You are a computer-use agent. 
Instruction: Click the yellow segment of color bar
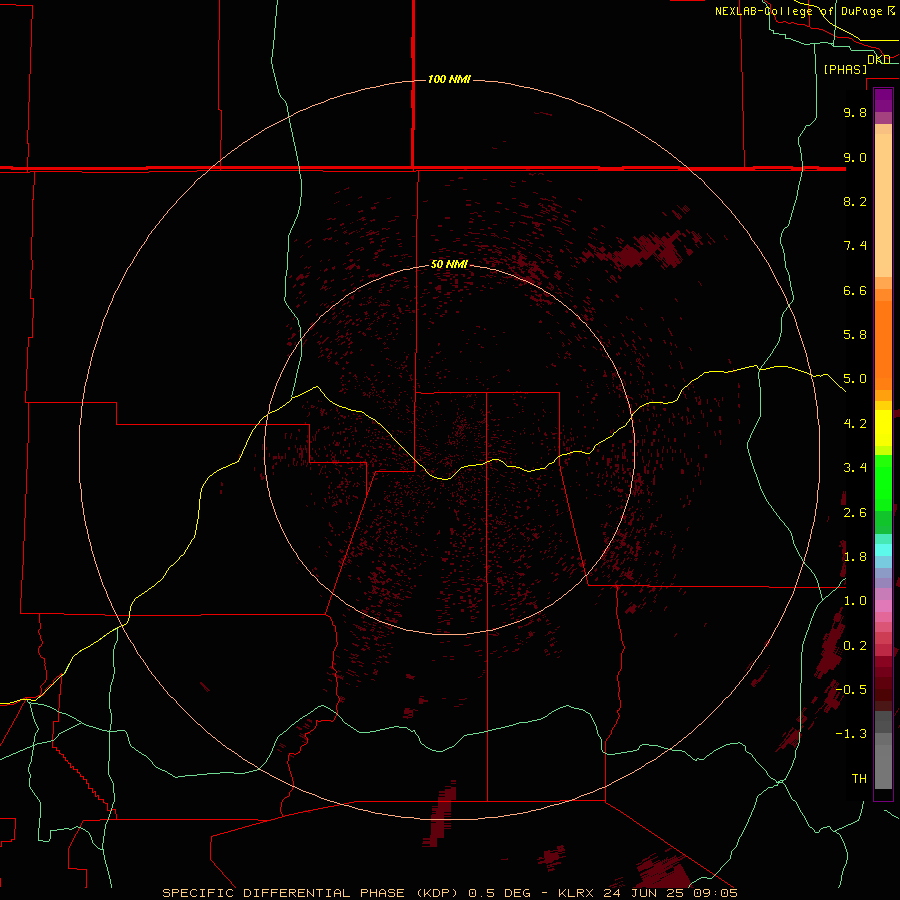click(883, 427)
